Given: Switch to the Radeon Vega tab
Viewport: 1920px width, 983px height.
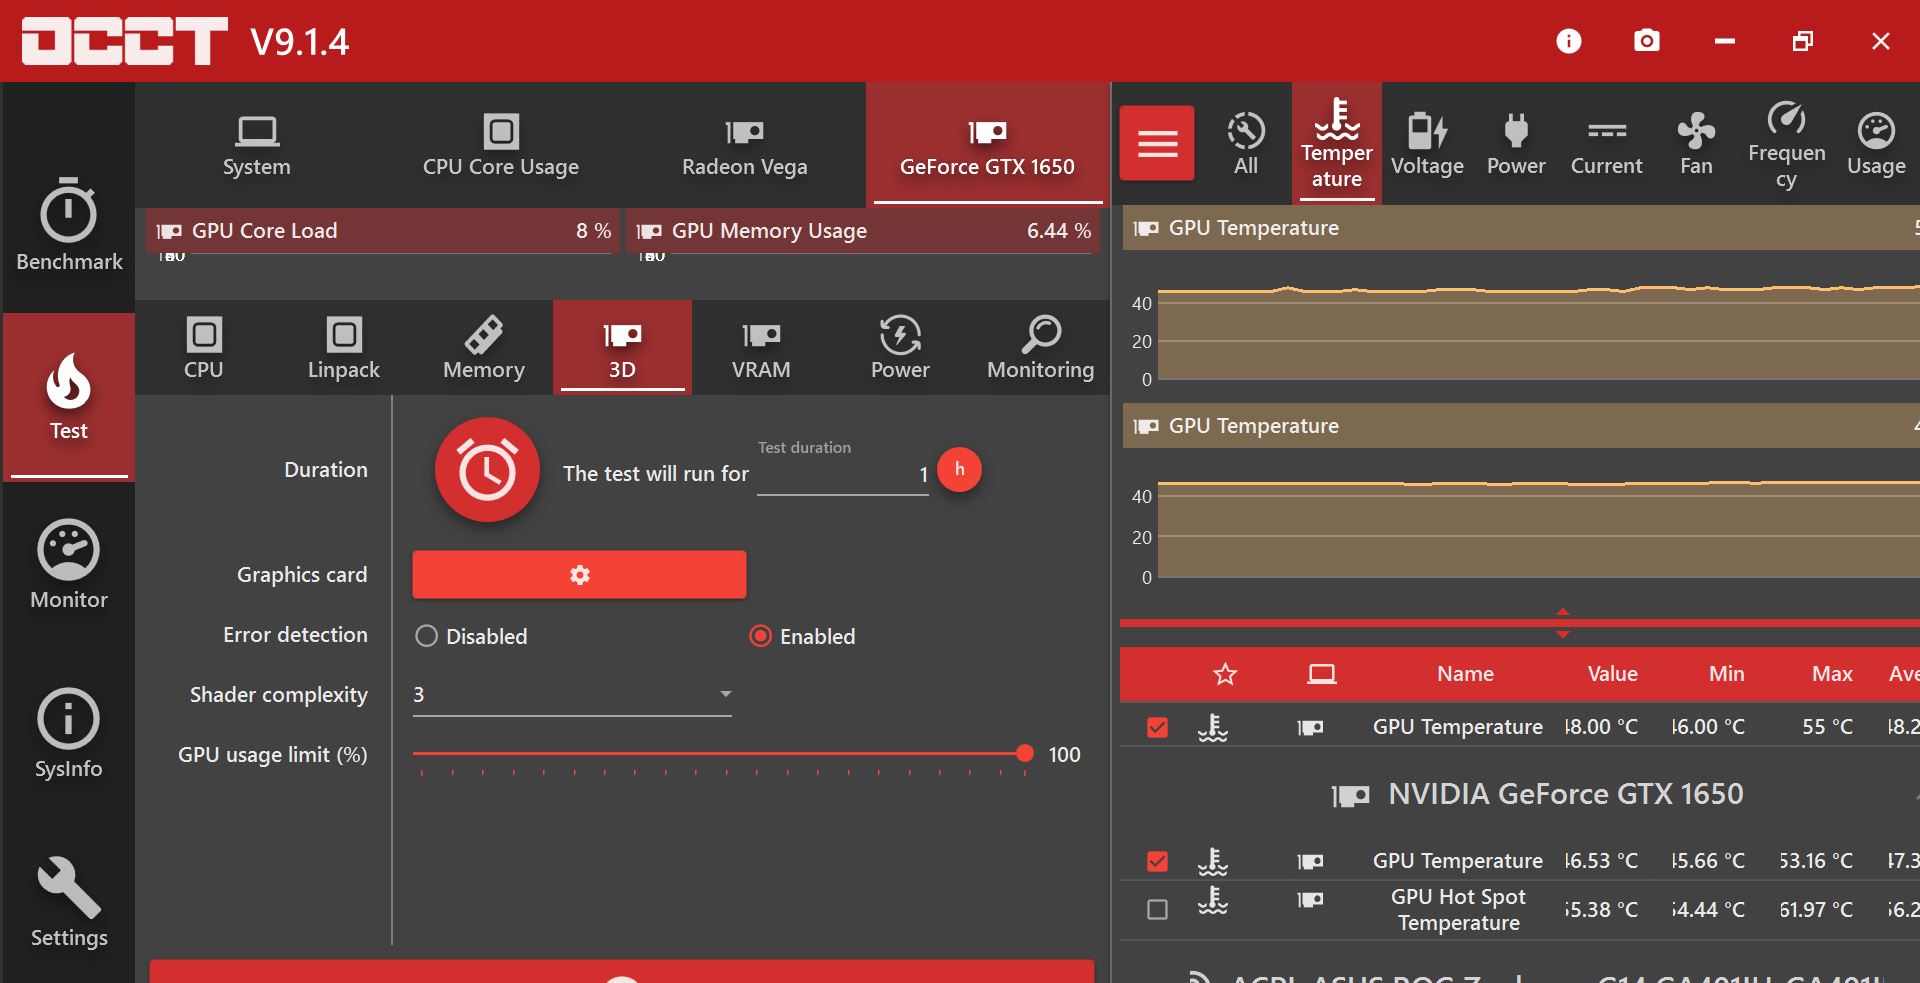Looking at the screenshot, I should point(744,145).
